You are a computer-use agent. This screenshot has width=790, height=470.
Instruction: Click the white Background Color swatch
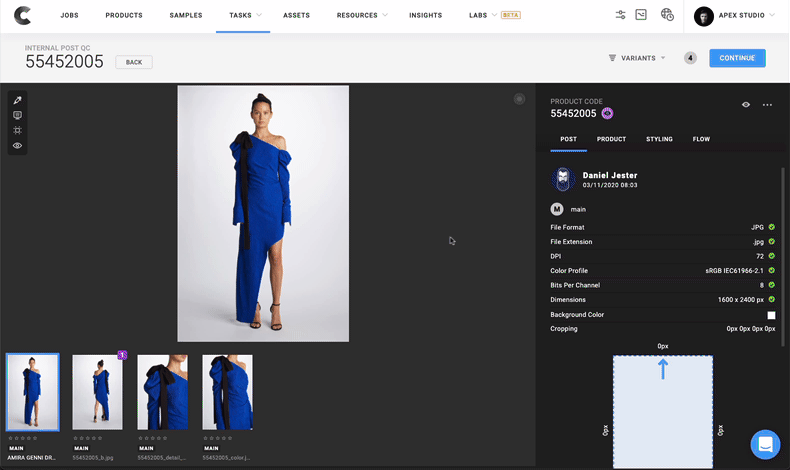coord(771,315)
